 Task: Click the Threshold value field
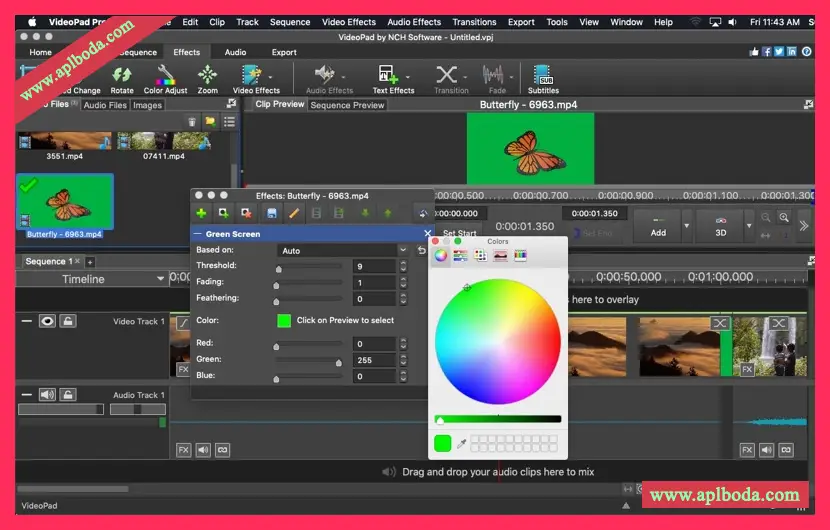pos(374,266)
